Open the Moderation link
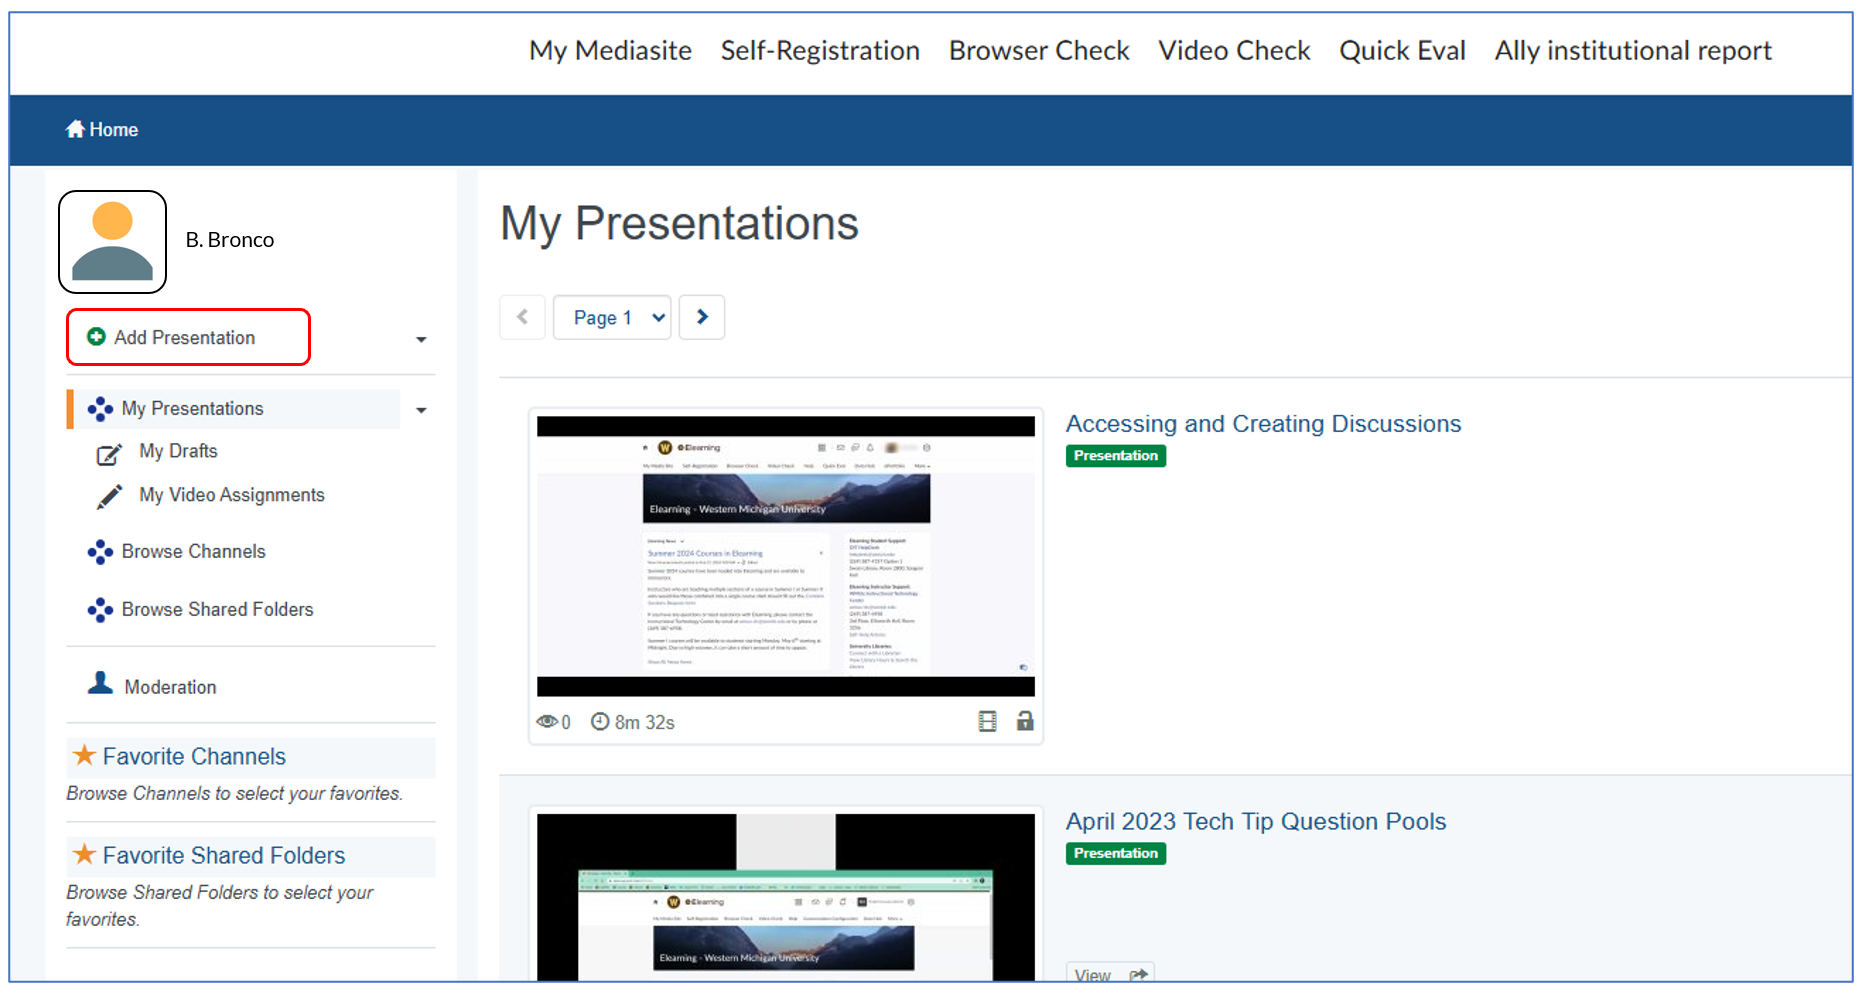1865x993 pixels. 170,687
